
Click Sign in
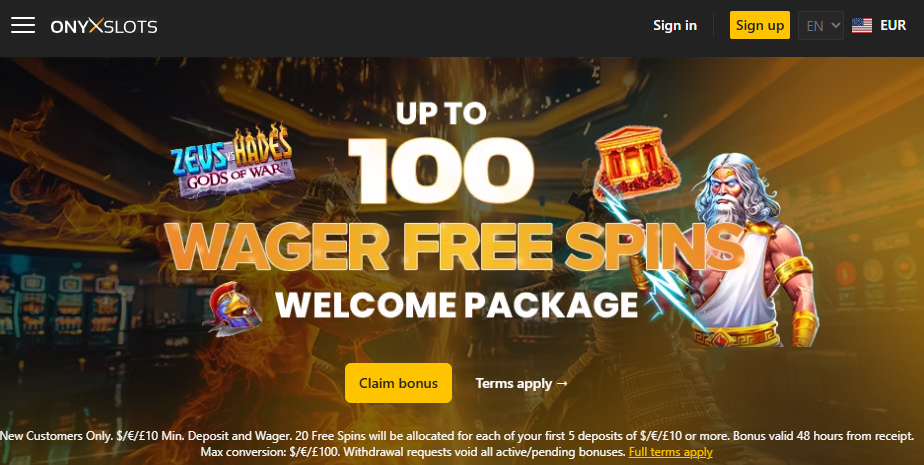point(675,25)
